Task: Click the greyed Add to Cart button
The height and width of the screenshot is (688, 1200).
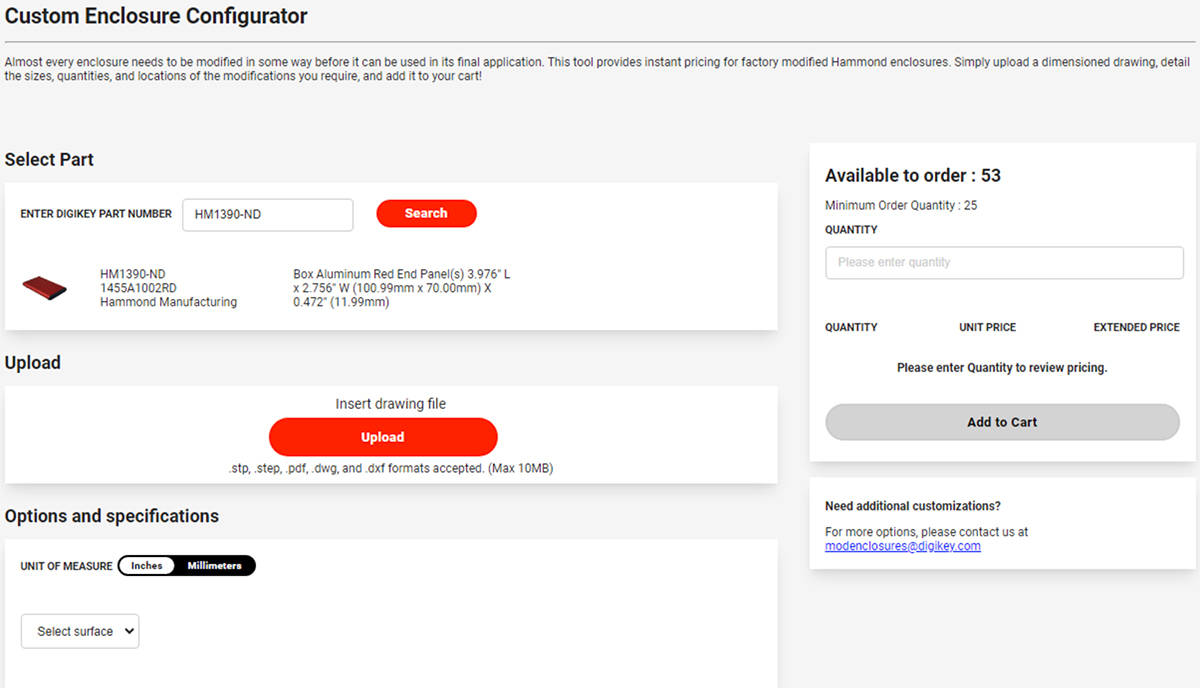Action: coord(1002,422)
